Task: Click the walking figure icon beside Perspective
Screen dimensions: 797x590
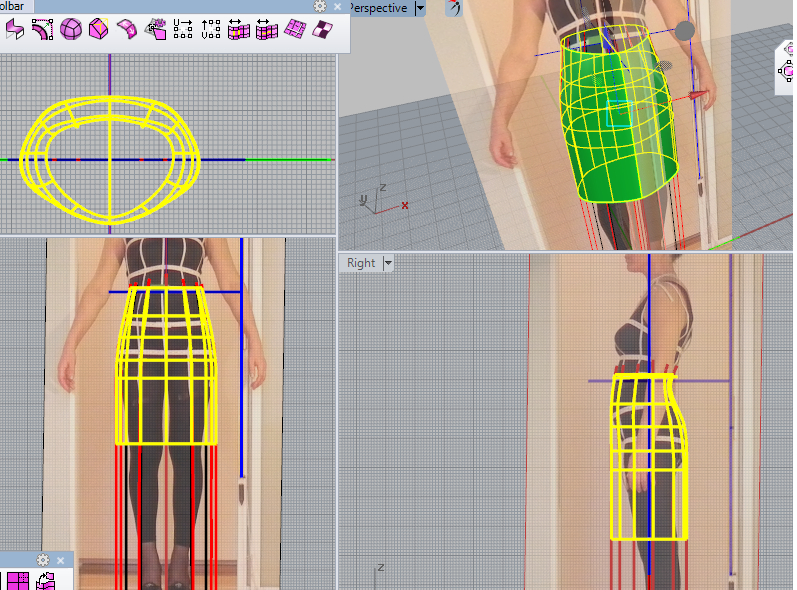Action: point(454,8)
